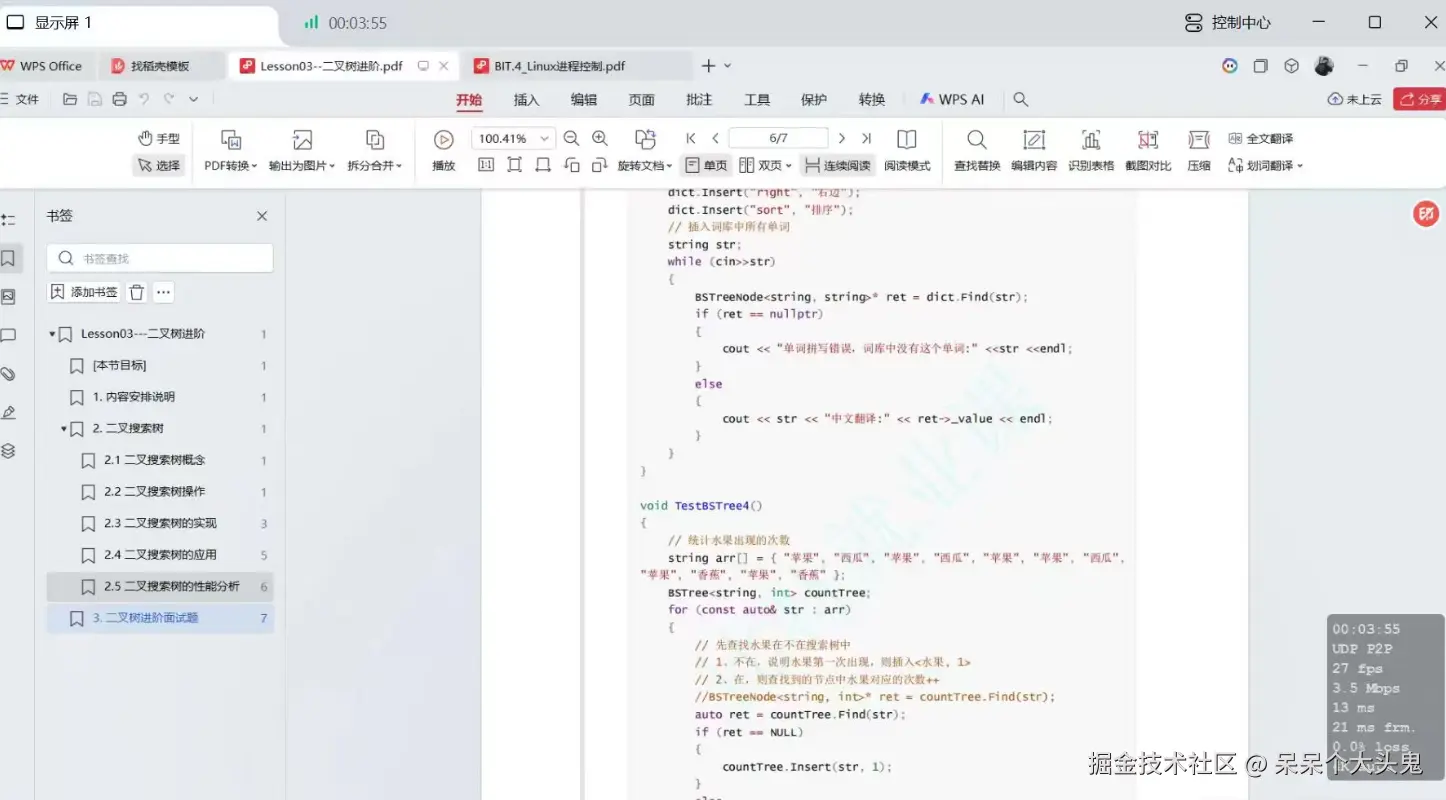Select bookmark 2.3 二叉搜索树的实现

[x=160, y=523]
